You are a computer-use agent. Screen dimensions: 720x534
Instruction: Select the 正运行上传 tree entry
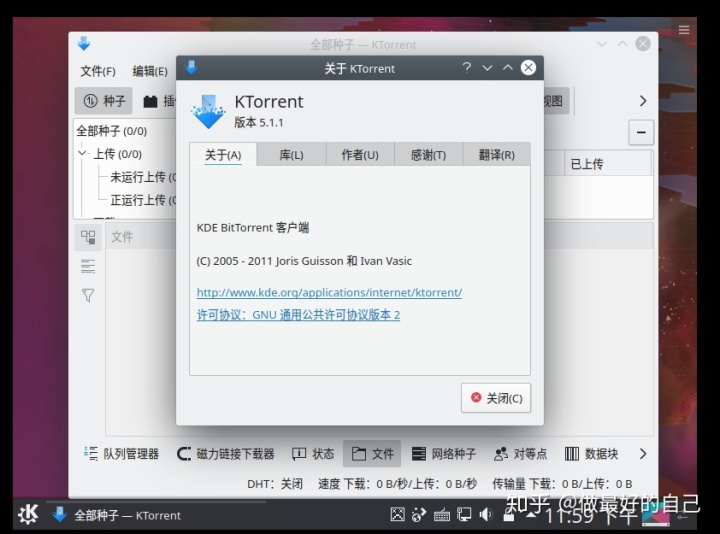pos(143,200)
